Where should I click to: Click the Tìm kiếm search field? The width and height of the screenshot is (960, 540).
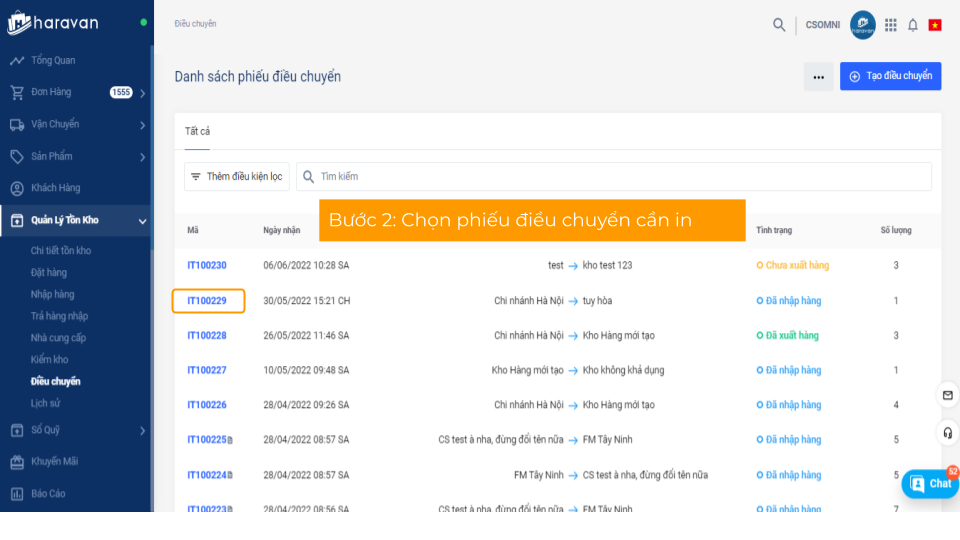[x=614, y=176]
